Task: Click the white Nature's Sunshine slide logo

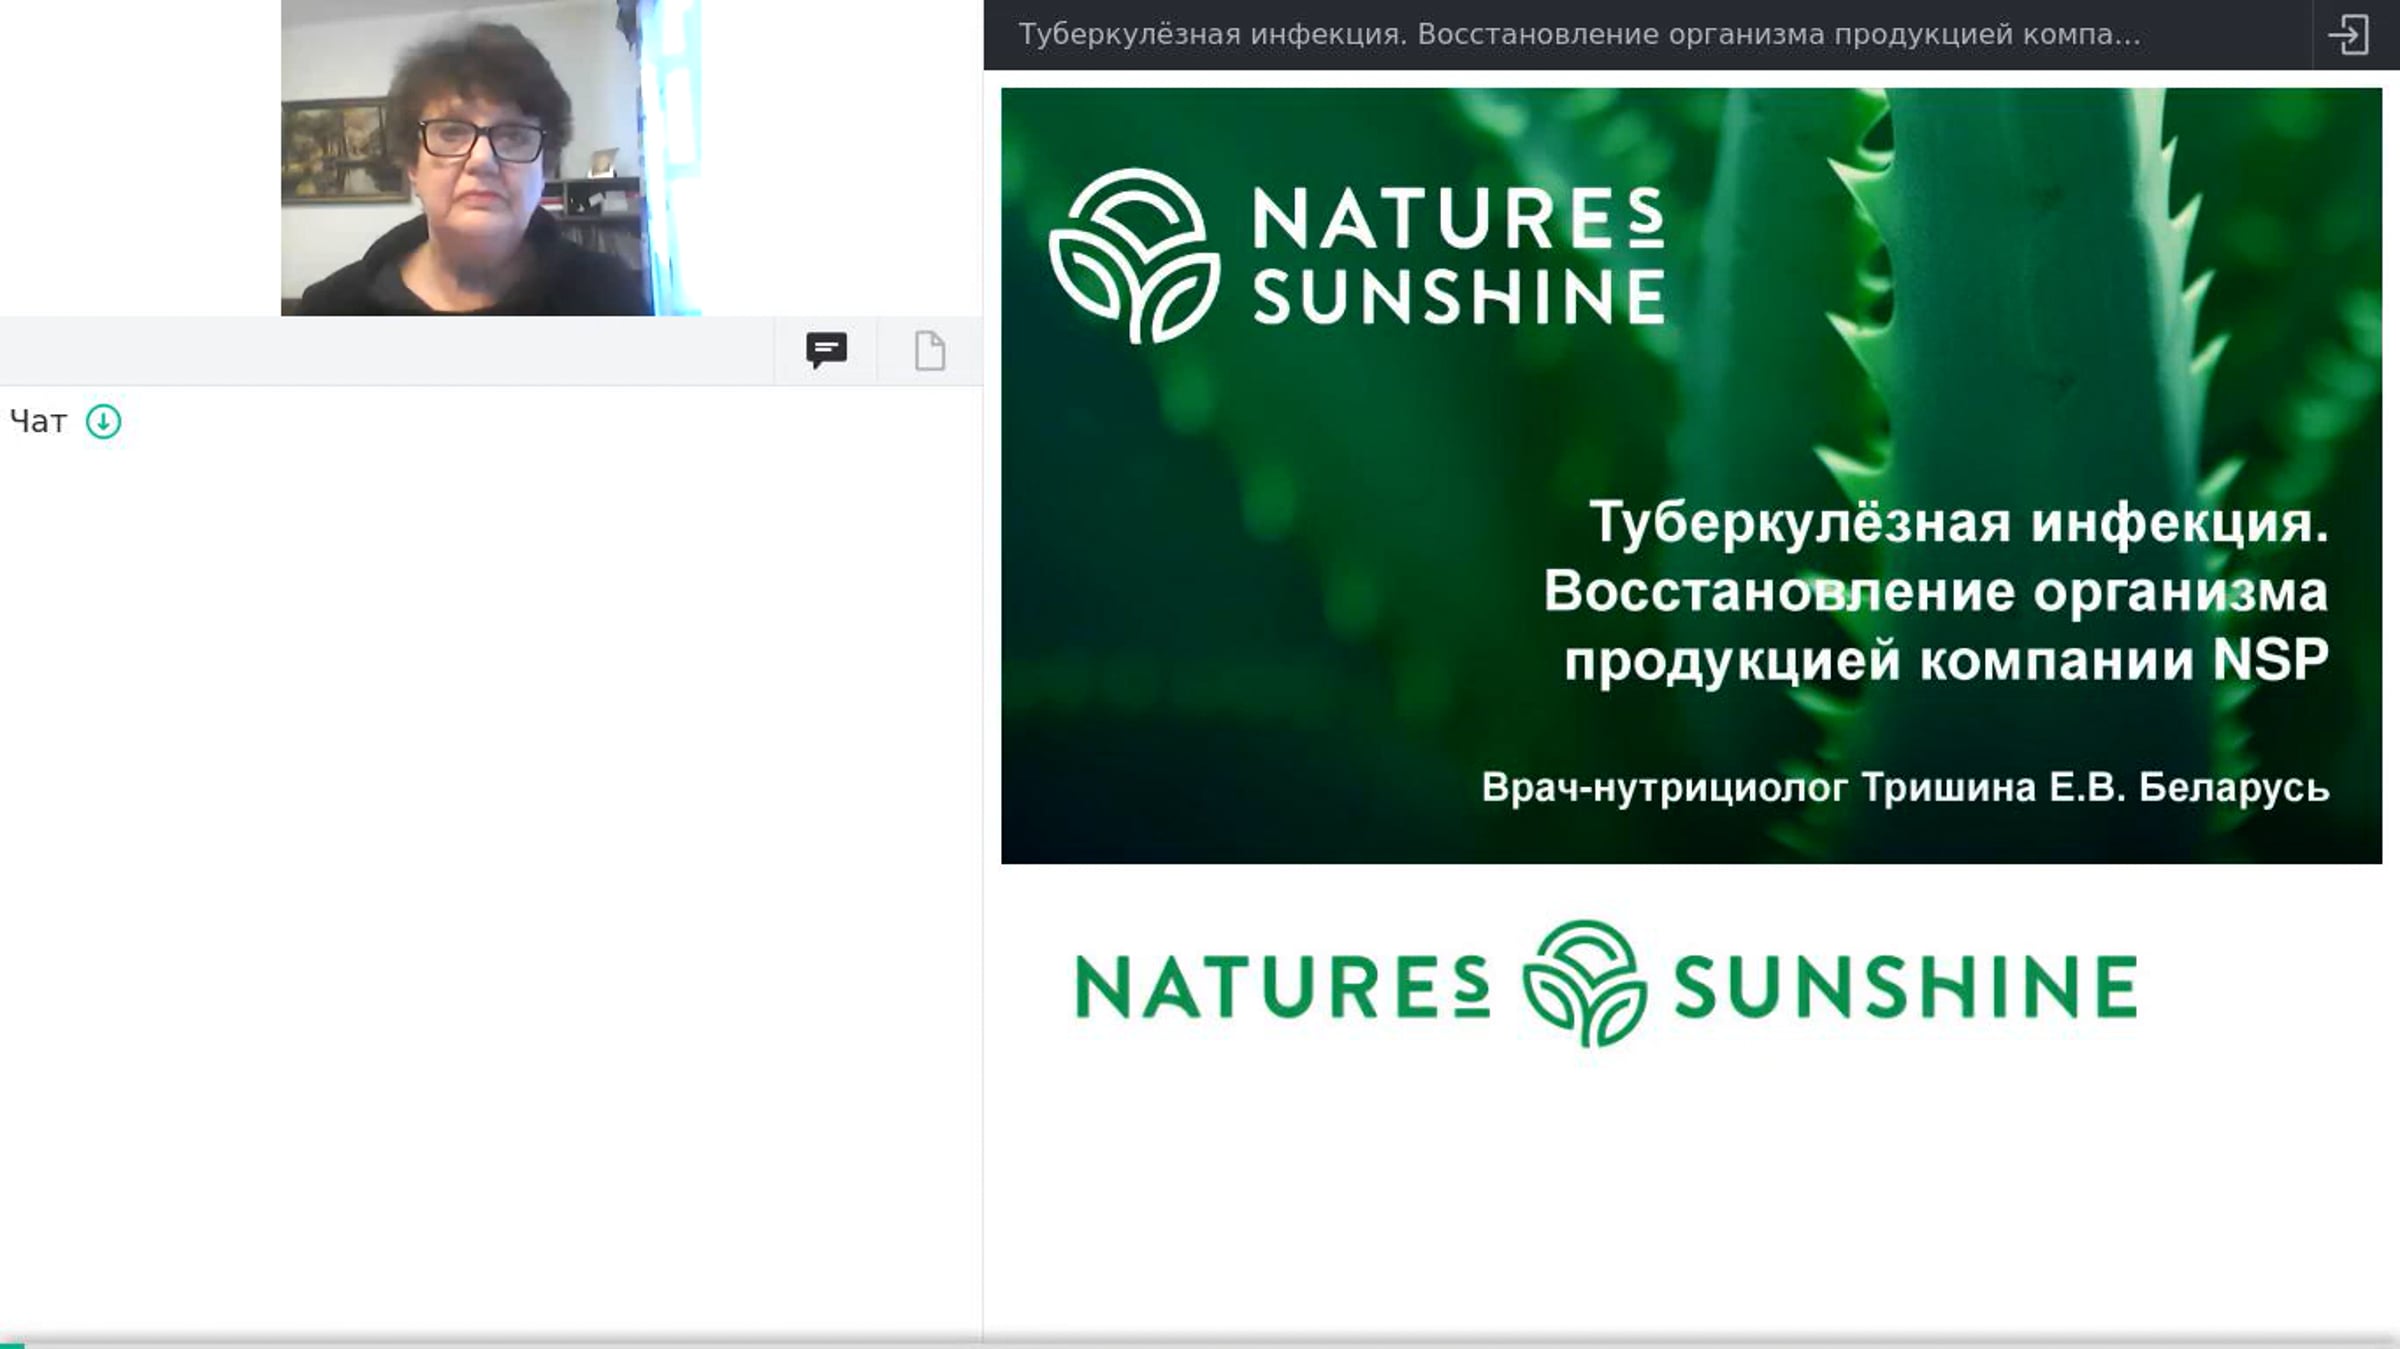Action: (x=1357, y=256)
